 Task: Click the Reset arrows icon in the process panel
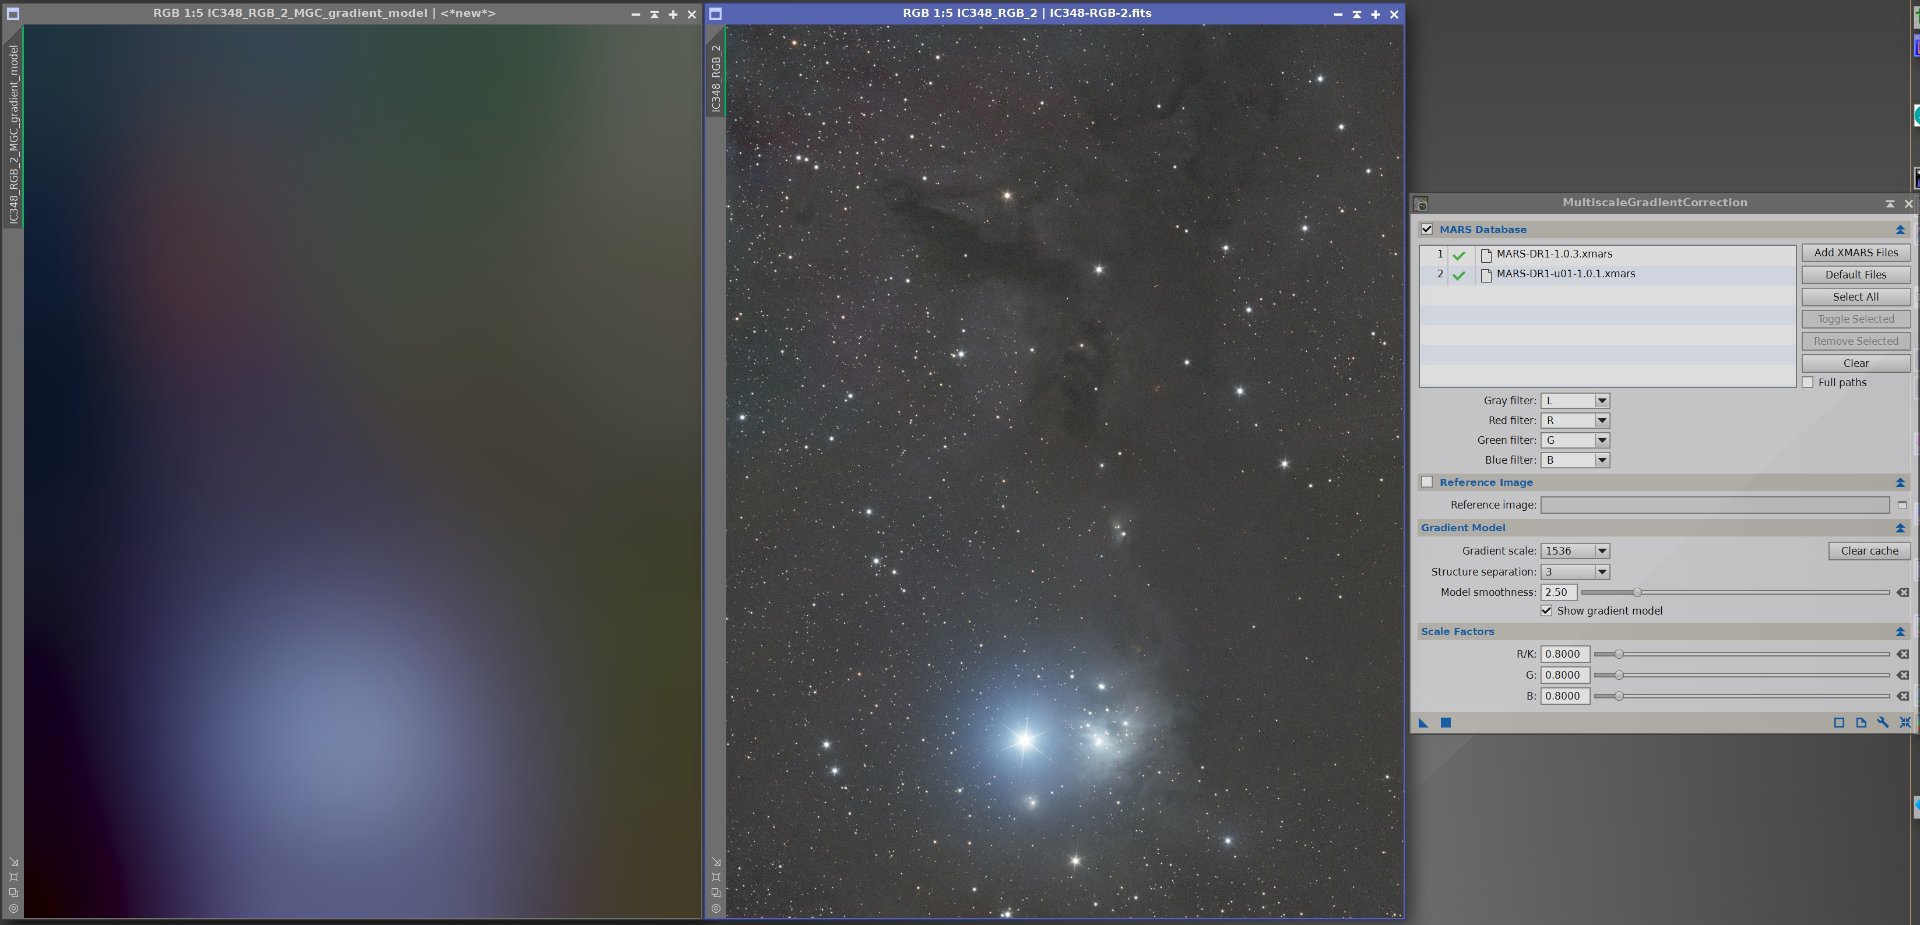[x=1905, y=723]
